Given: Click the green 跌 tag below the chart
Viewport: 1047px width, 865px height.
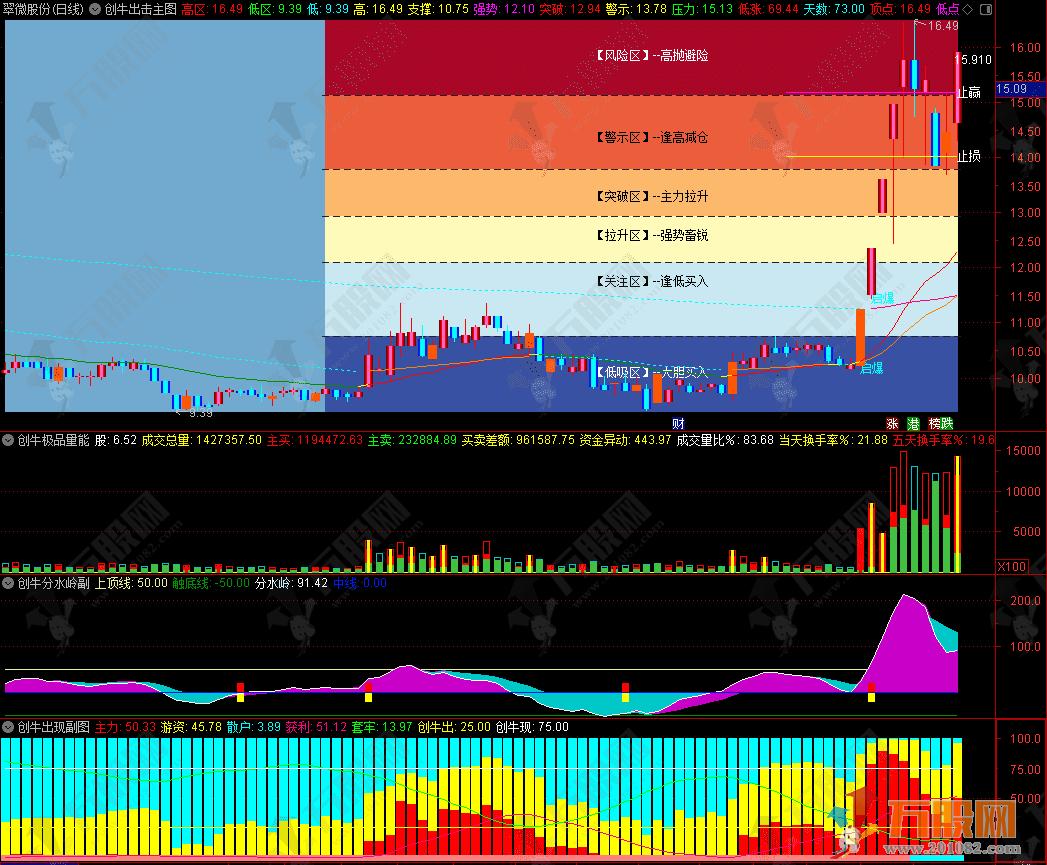Looking at the screenshot, I should [x=947, y=423].
